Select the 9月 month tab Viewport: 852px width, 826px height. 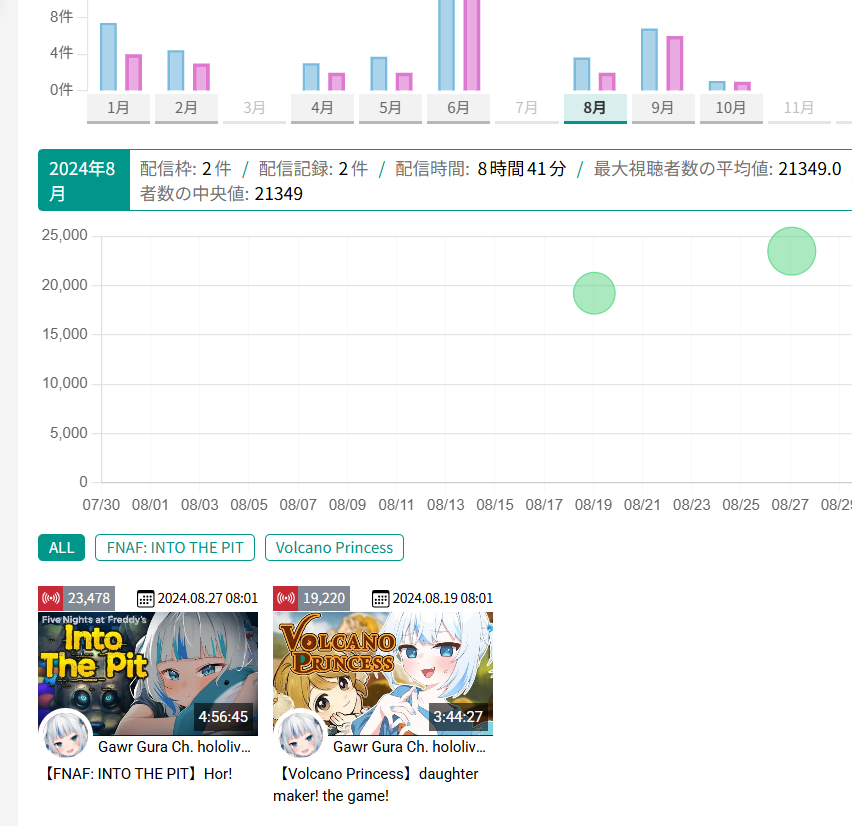[663, 108]
